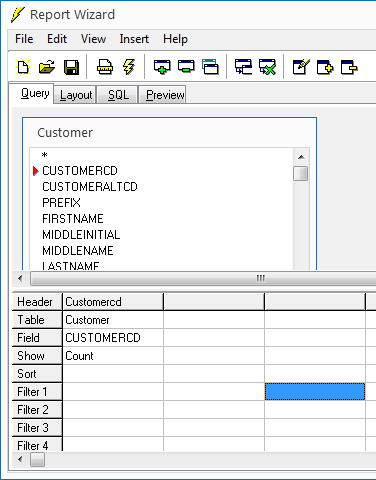Switch to the Layout tab
Viewport: 376px width, 480px height.
[x=76, y=95]
